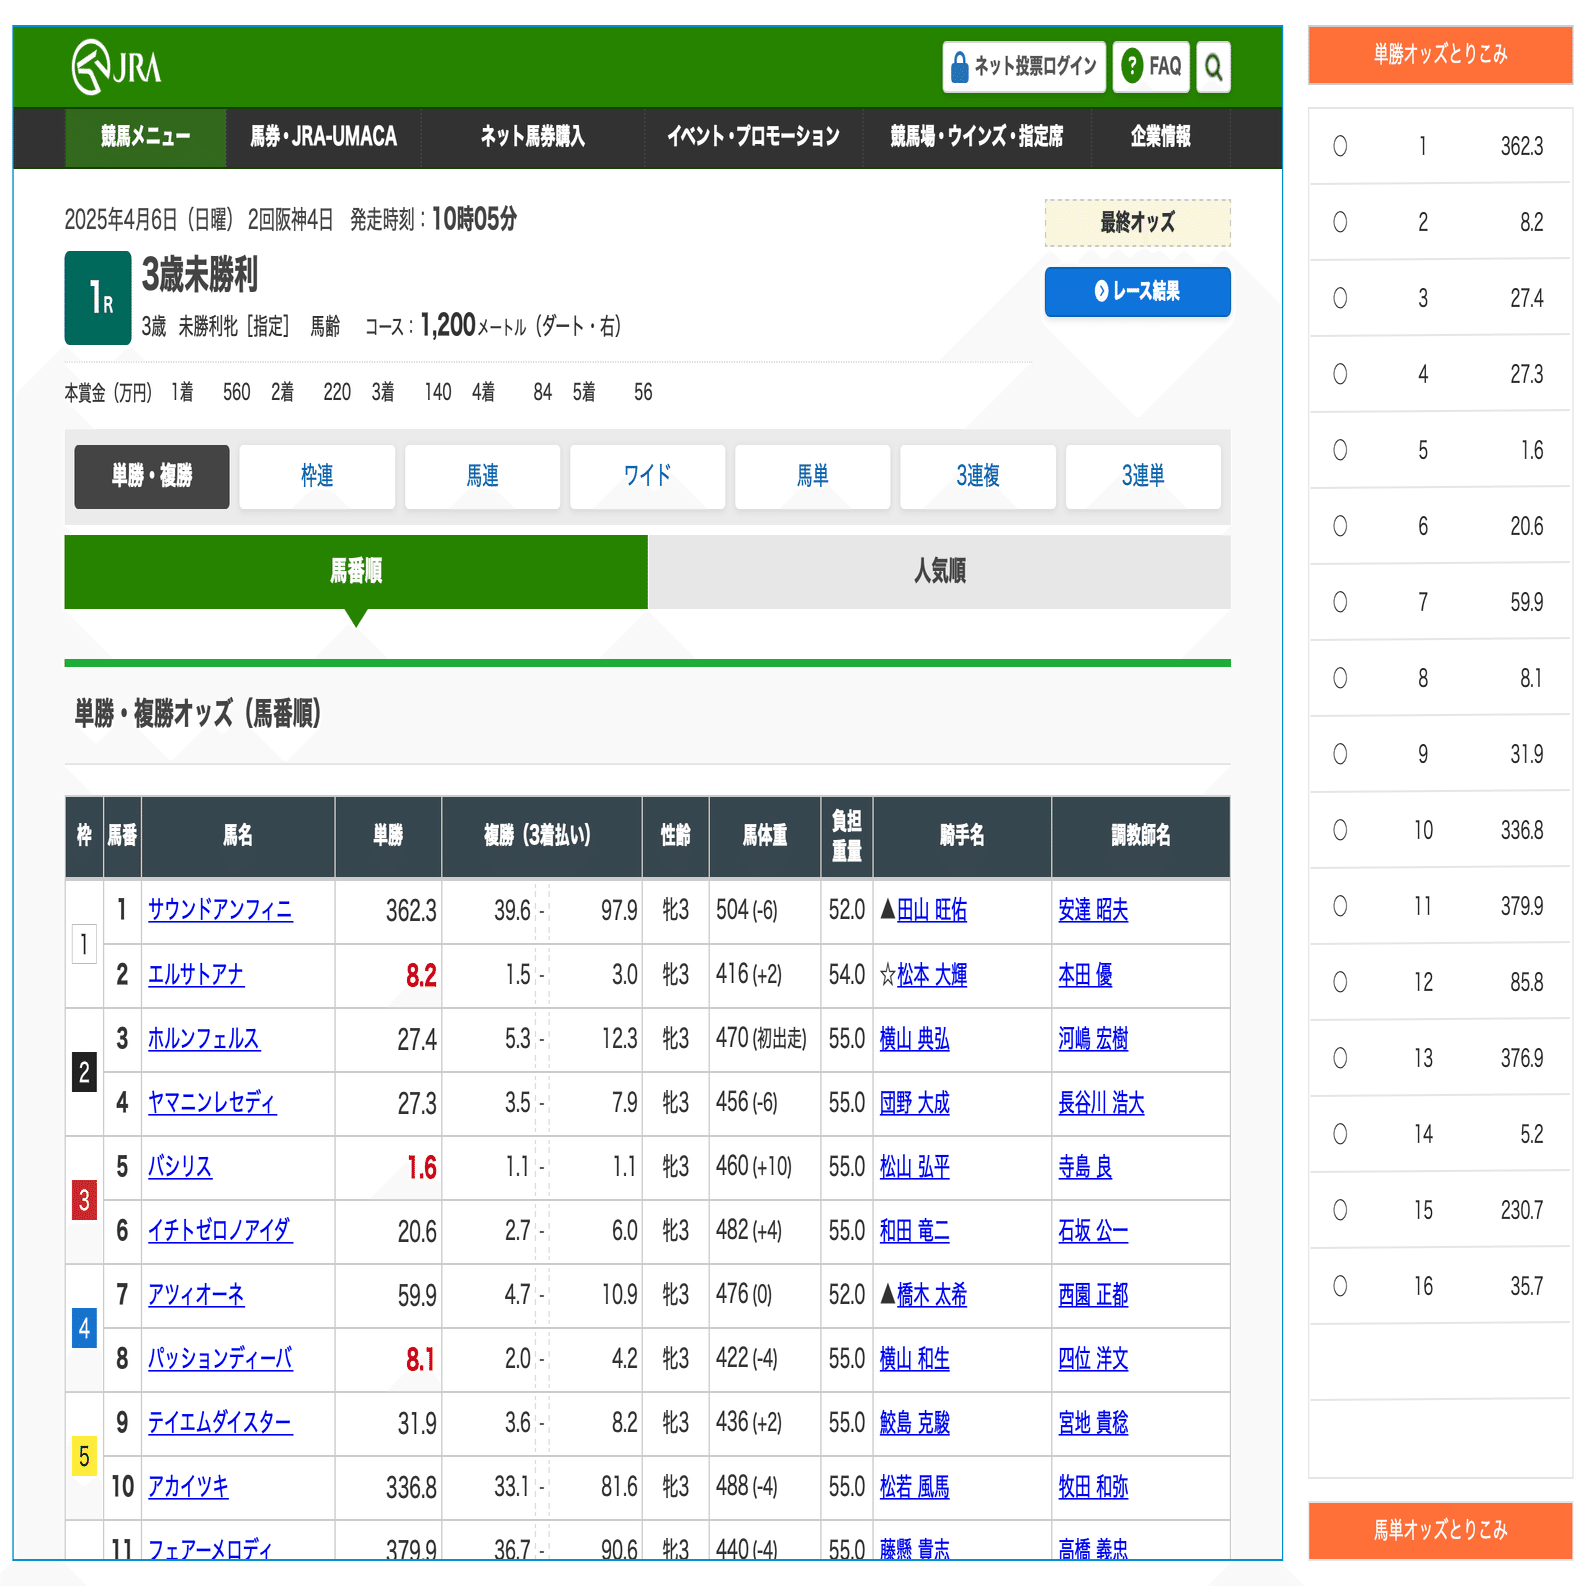
Task: Select radio button for horse 3
Action: [x=1340, y=298]
